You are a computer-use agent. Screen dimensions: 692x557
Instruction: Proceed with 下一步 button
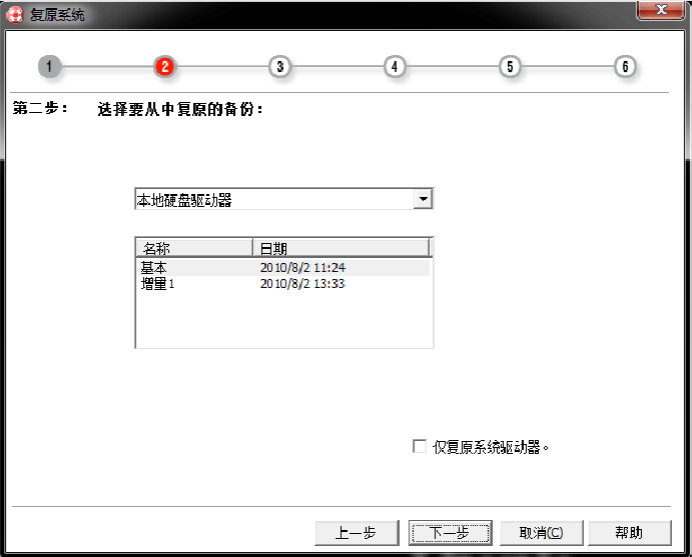tap(449, 533)
